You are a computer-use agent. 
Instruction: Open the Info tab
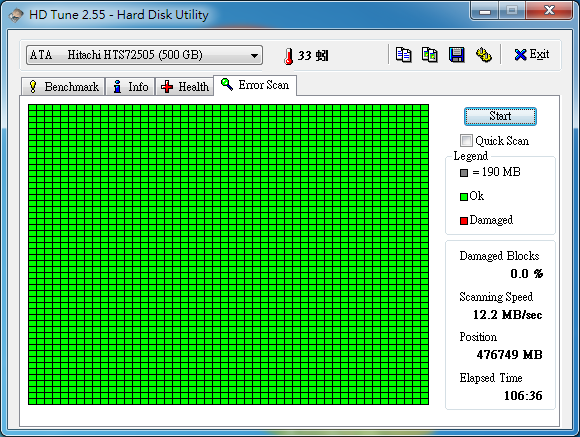130,87
